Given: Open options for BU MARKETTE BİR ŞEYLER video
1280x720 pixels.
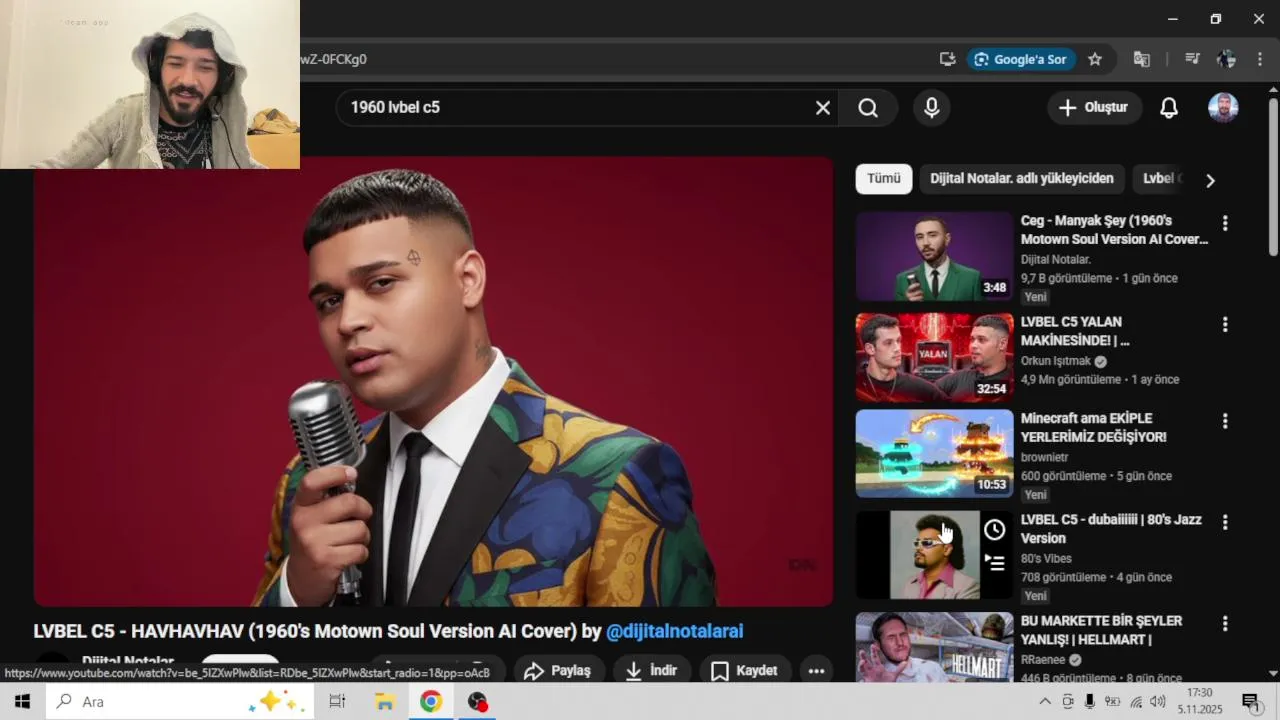Looking at the screenshot, I should [1225, 623].
